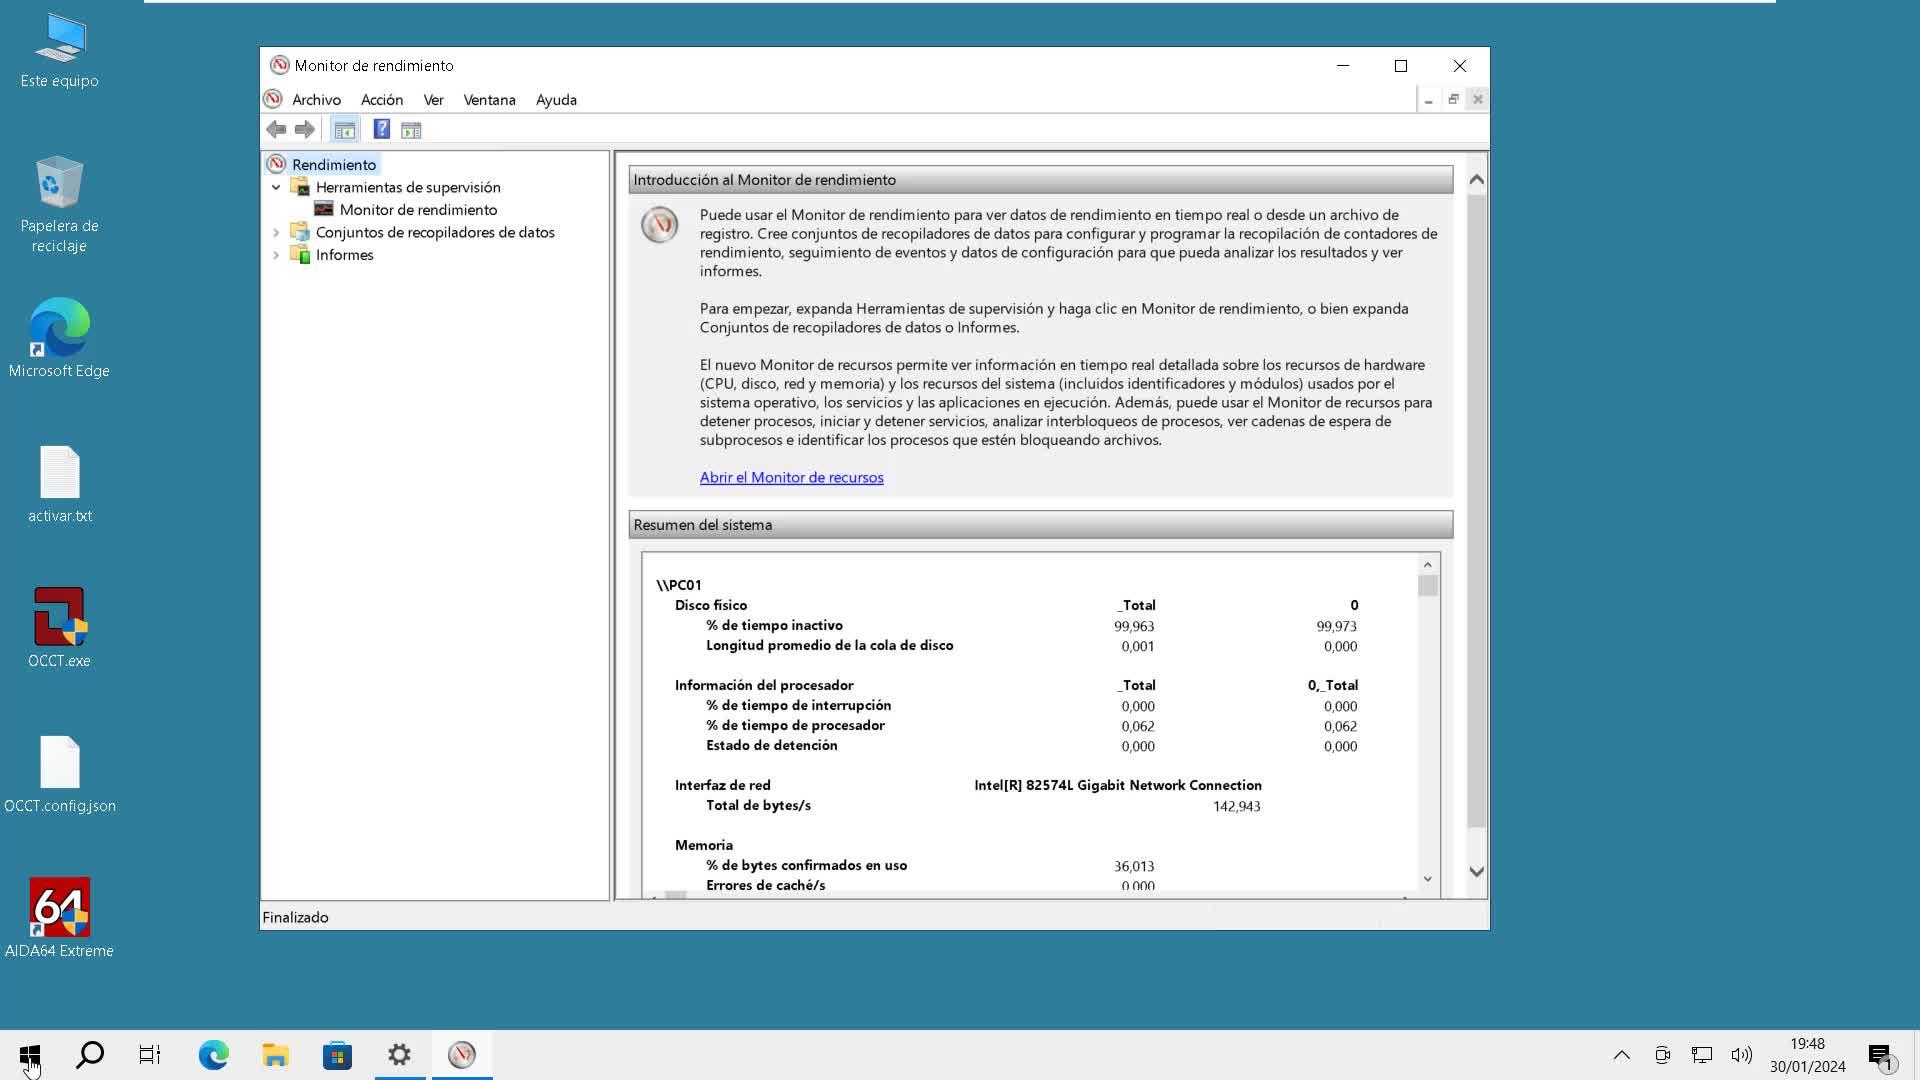Expand Conjuntos de recopiladores de datos
1920x1080 pixels.
pyautogui.click(x=276, y=232)
